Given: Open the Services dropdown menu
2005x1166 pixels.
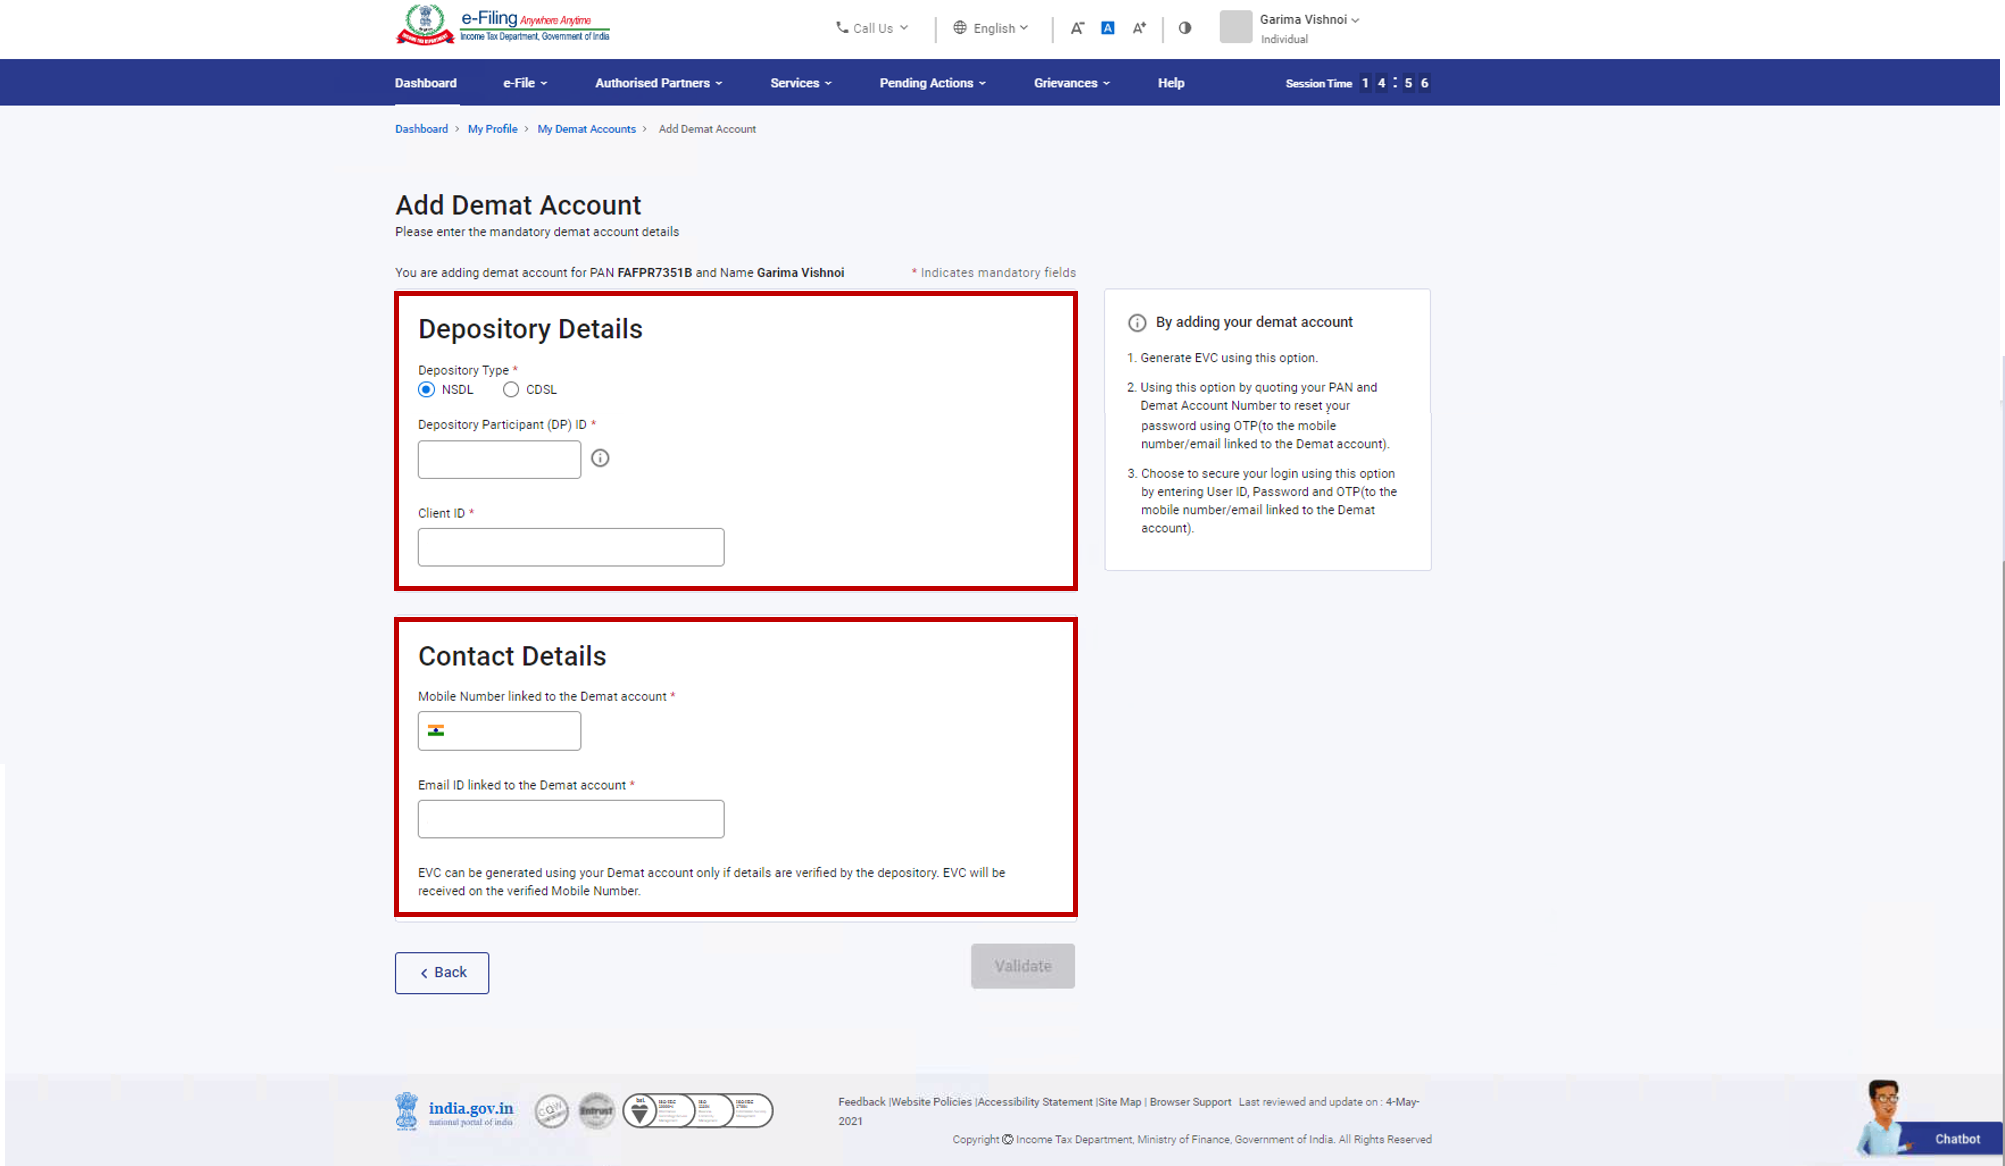Looking at the screenshot, I should coord(800,83).
